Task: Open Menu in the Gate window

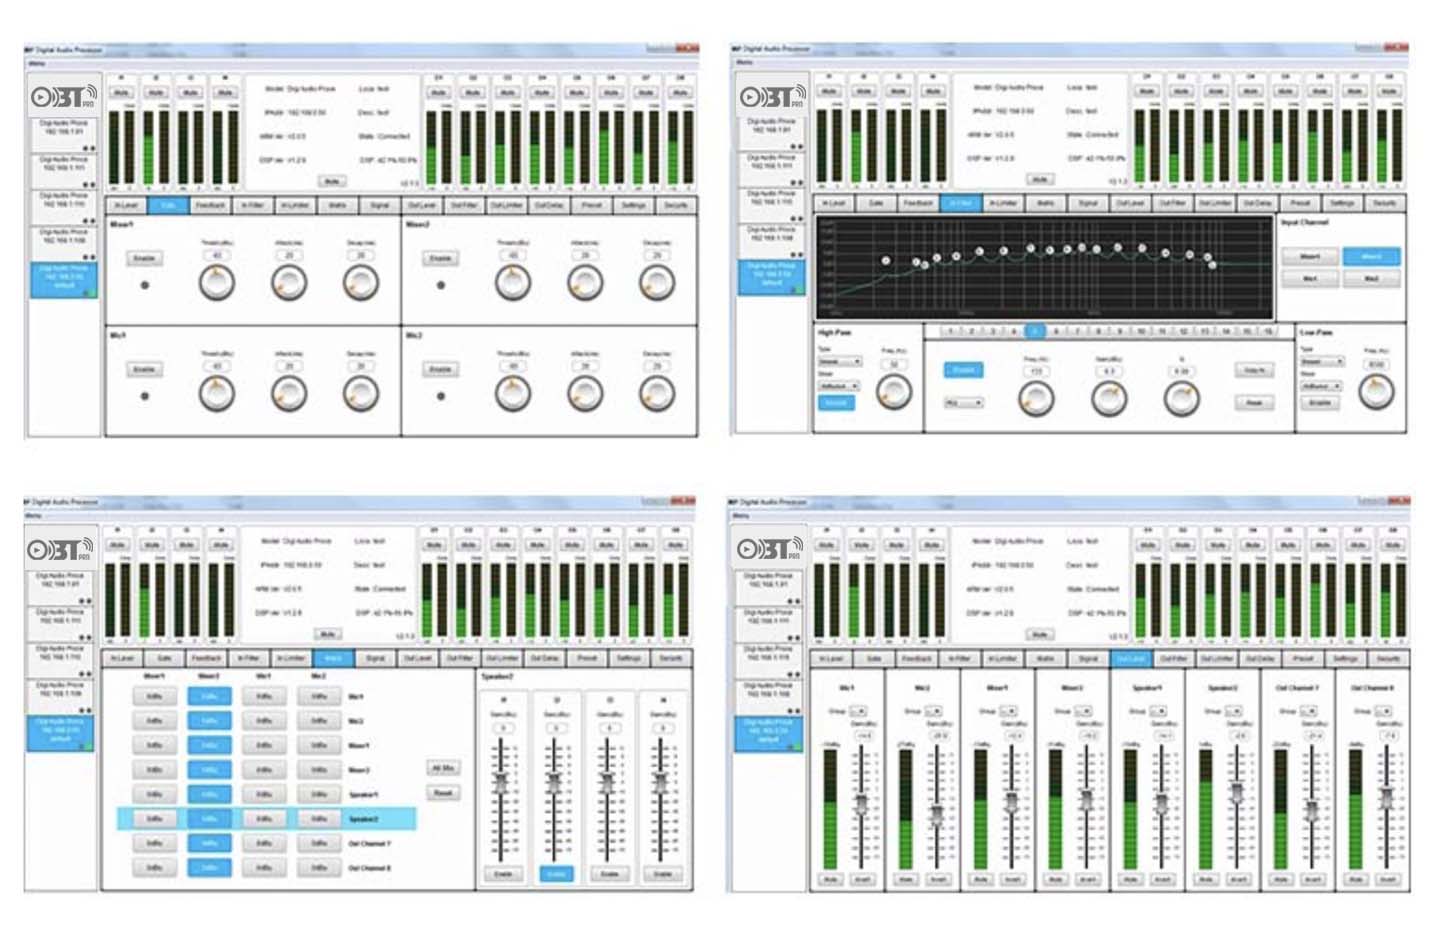Action: [37, 63]
